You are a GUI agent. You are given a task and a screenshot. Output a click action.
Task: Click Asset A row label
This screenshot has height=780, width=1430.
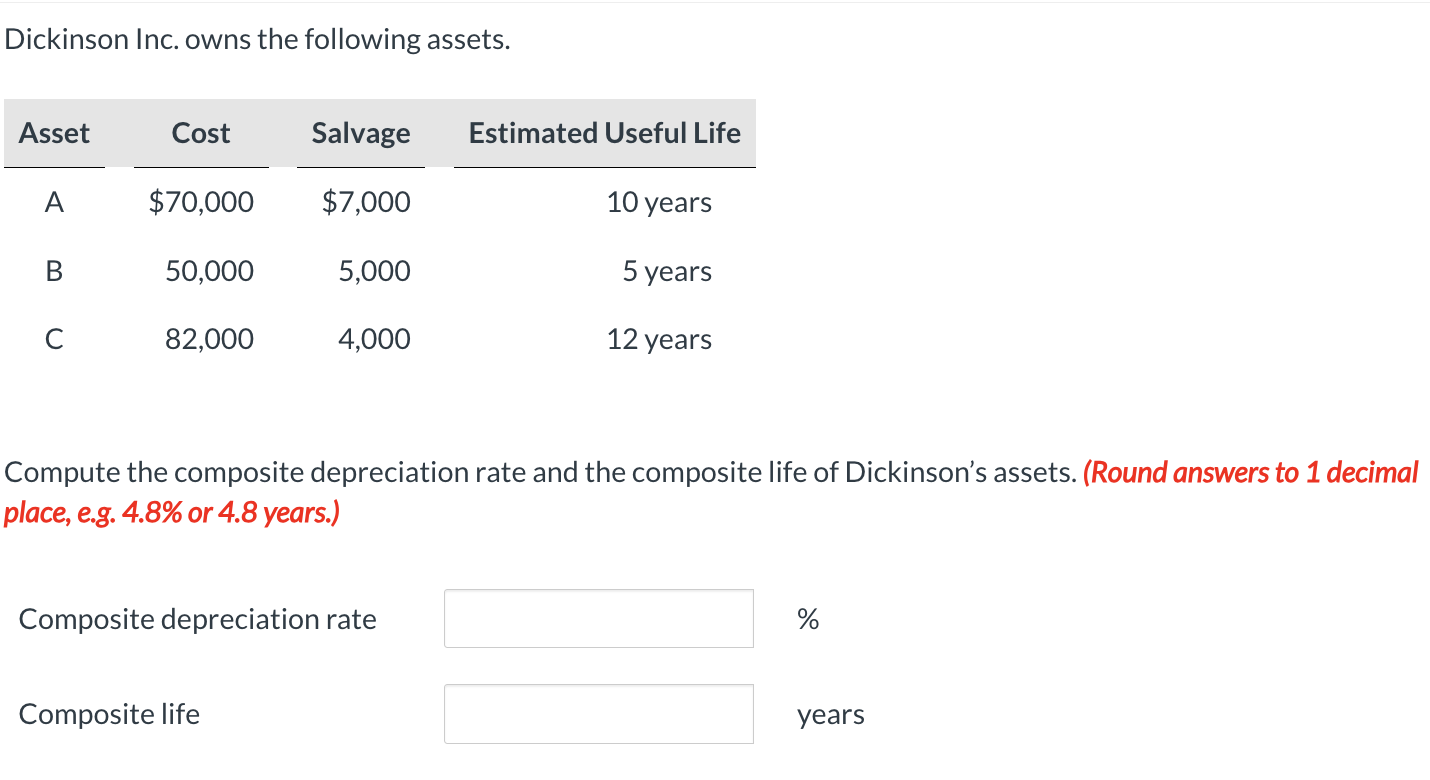coord(53,201)
